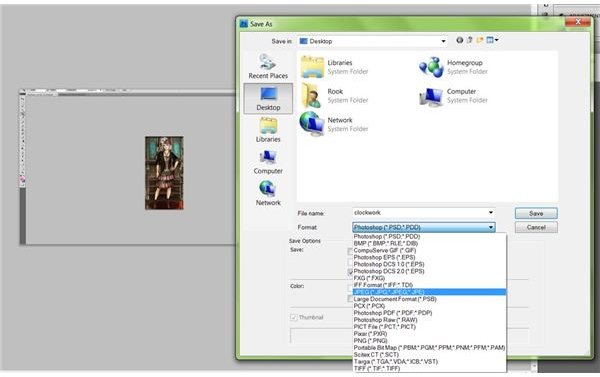Choose TIFF format option

[x=429, y=368]
